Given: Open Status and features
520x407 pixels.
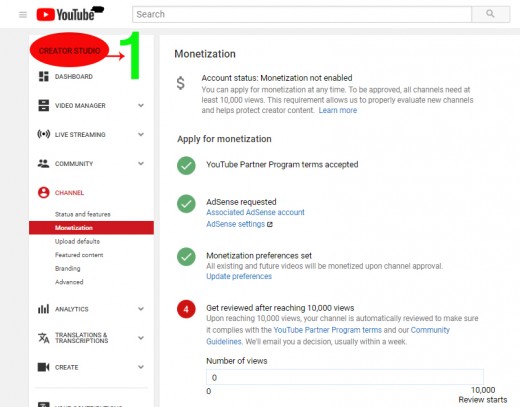Looking at the screenshot, I should click(83, 214).
